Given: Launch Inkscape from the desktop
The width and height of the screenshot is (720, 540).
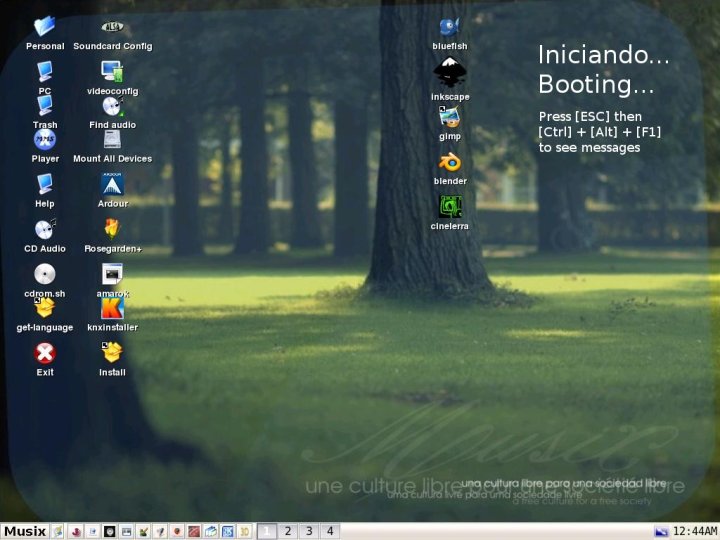Looking at the screenshot, I should coord(450,72).
